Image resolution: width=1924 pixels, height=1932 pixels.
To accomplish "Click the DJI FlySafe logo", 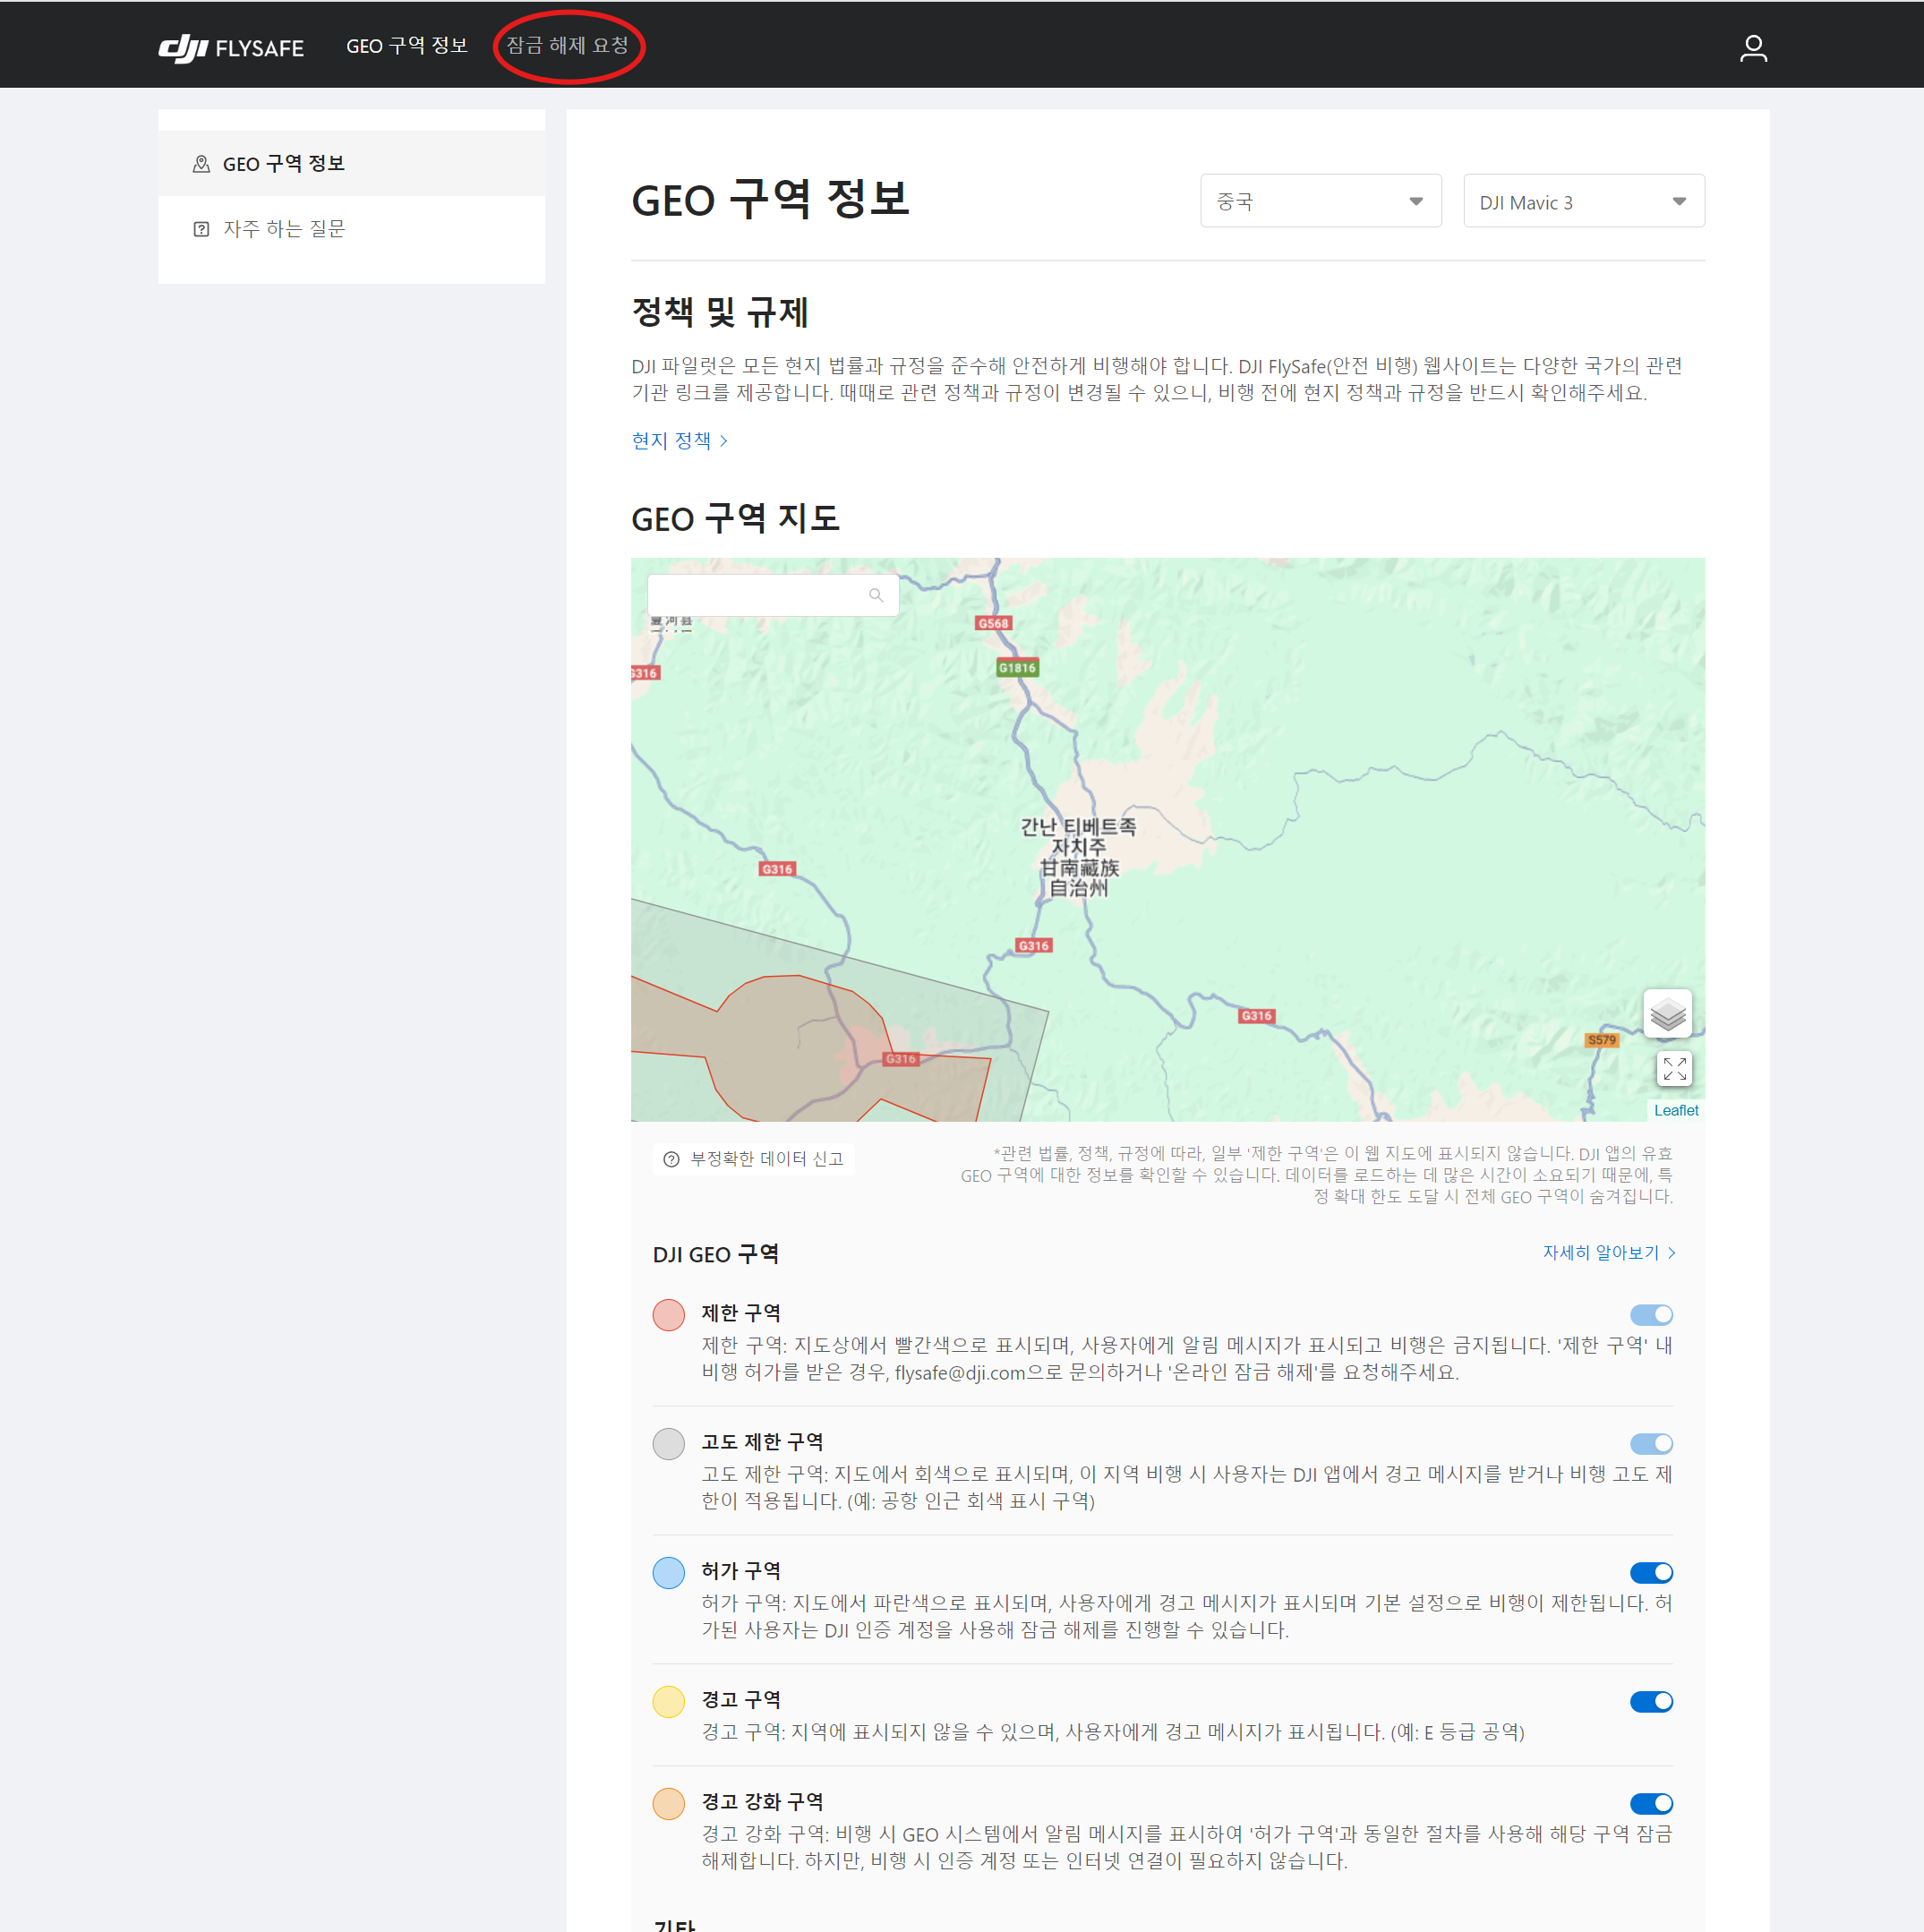I will click(231, 47).
